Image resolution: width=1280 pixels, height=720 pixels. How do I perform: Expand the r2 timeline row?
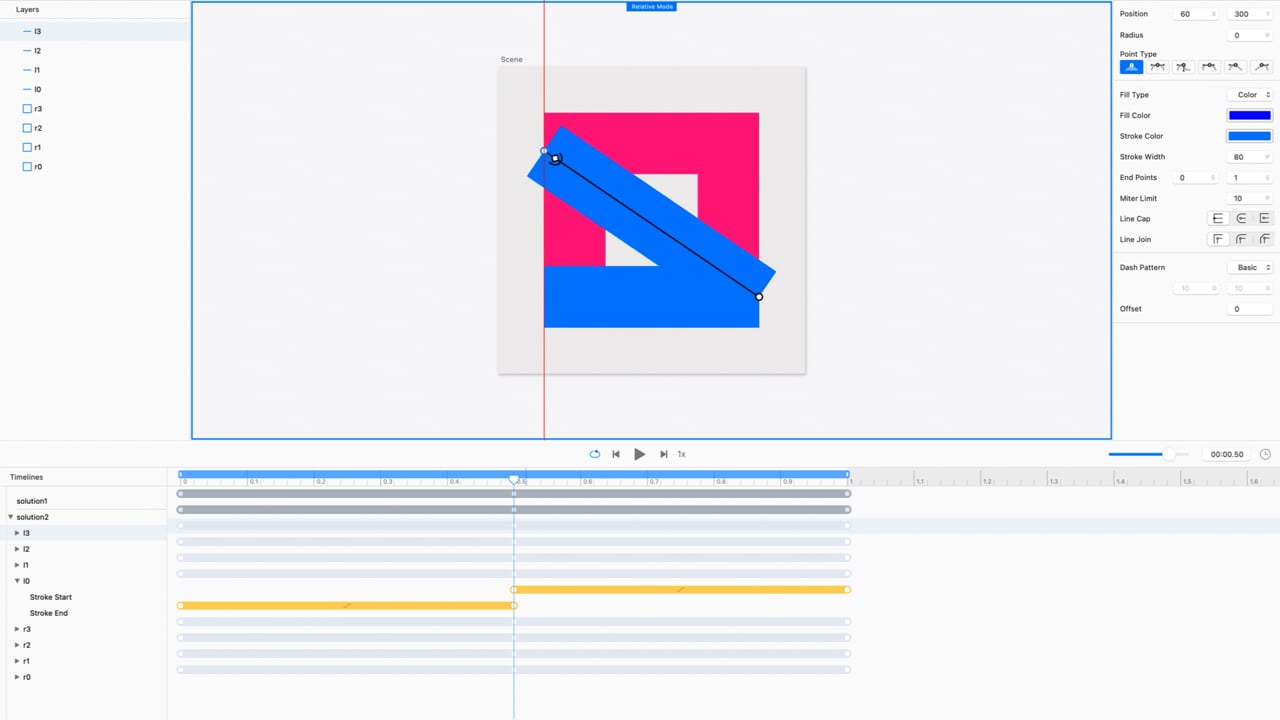[17, 645]
